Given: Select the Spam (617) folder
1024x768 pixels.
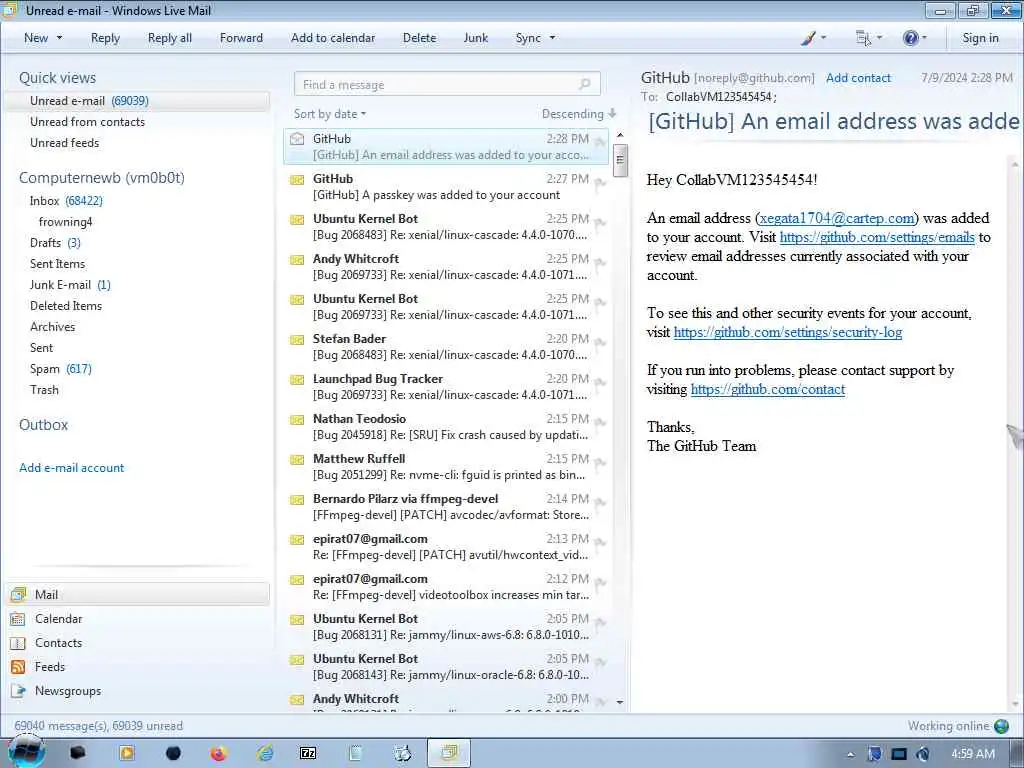Looking at the screenshot, I should pyautogui.click(x=61, y=368).
